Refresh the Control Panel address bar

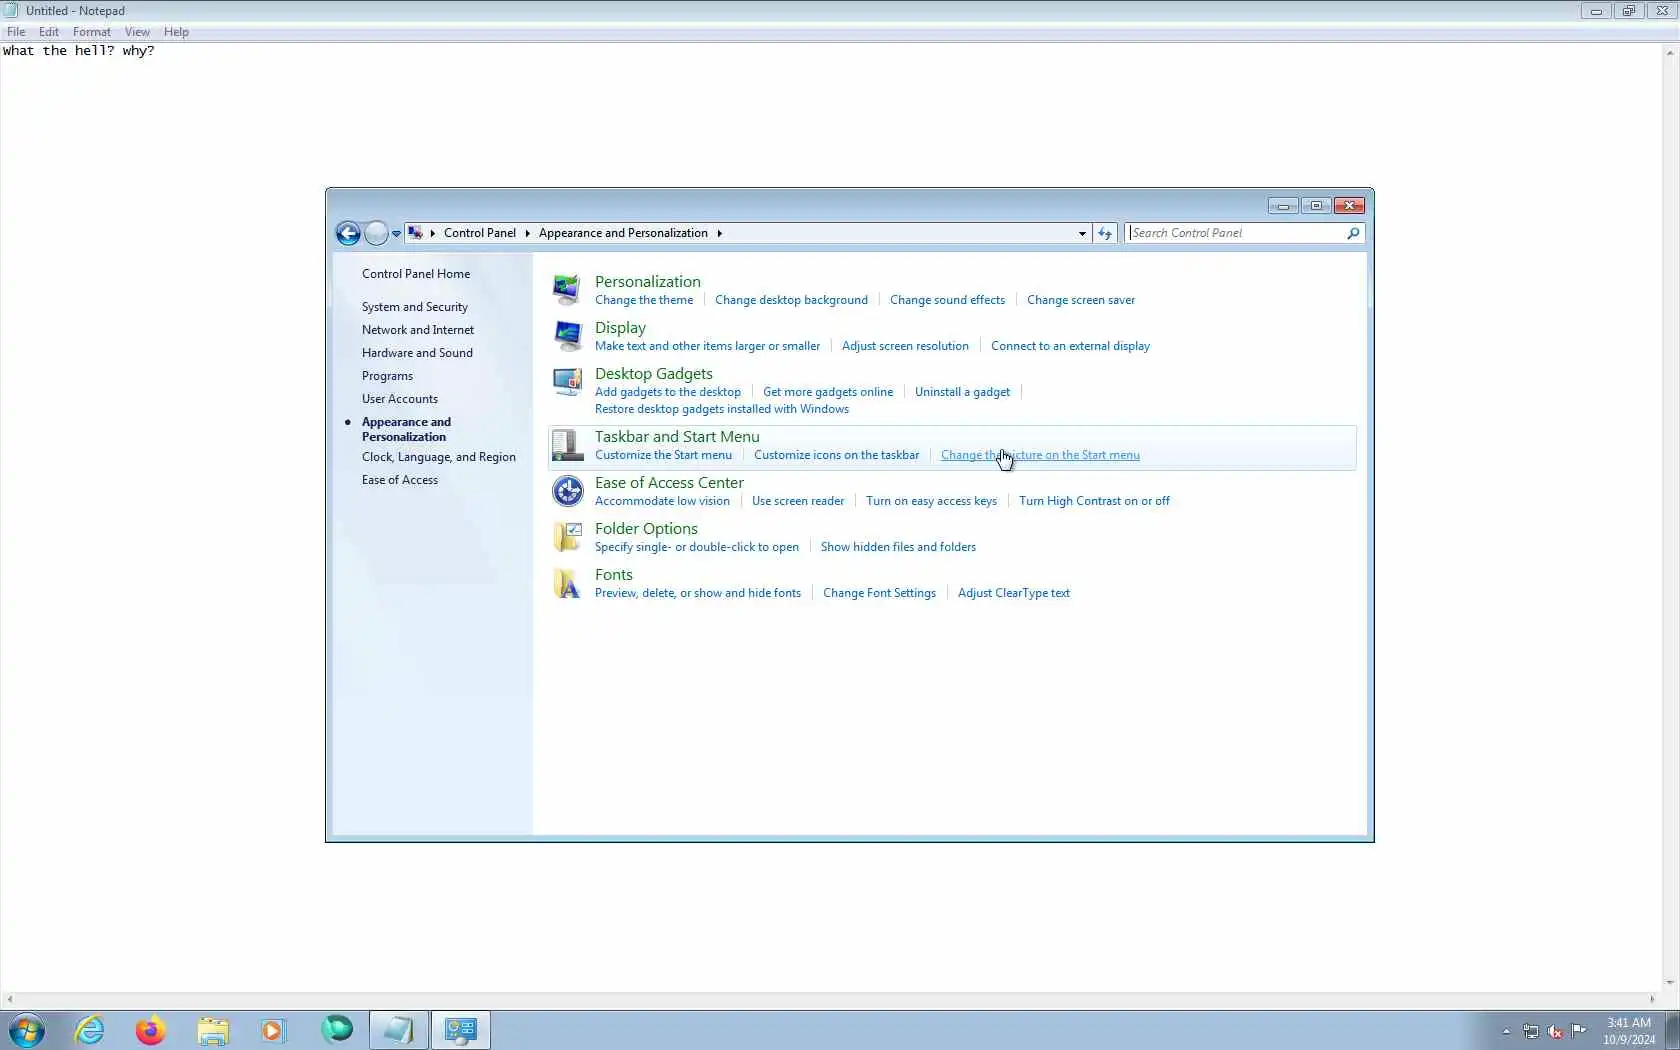(x=1105, y=233)
